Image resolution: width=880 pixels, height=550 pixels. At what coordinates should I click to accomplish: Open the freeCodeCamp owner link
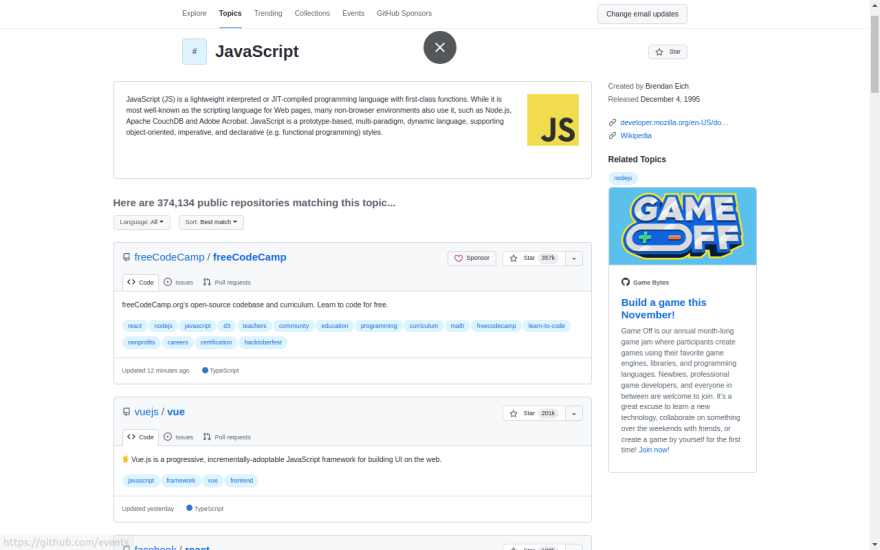pyautogui.click(x=169, y=257)
